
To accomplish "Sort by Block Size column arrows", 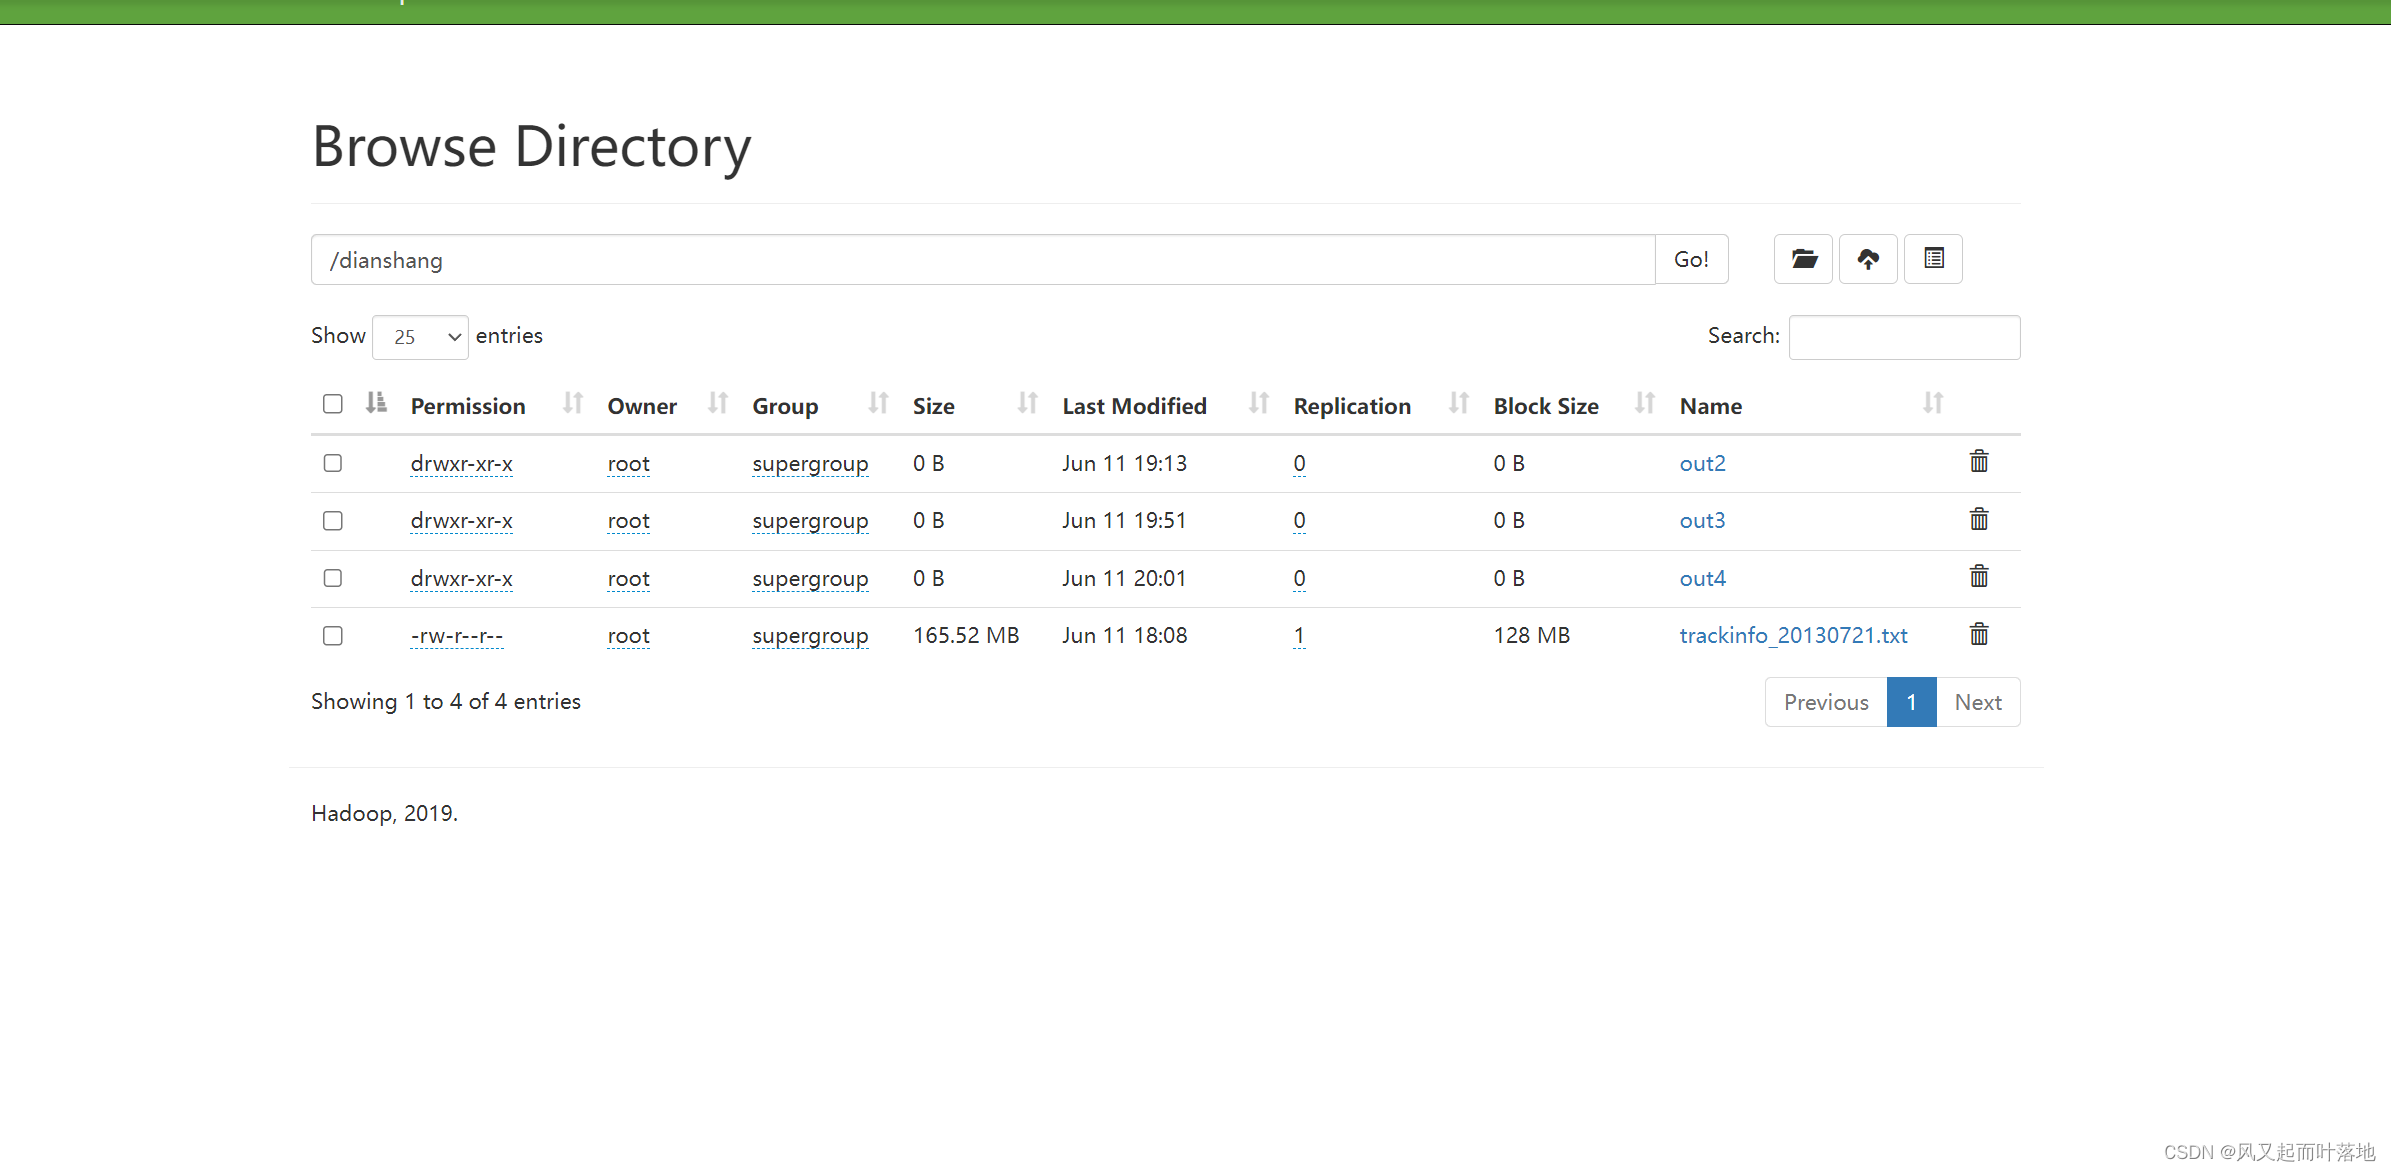I will pos(1644,403).
